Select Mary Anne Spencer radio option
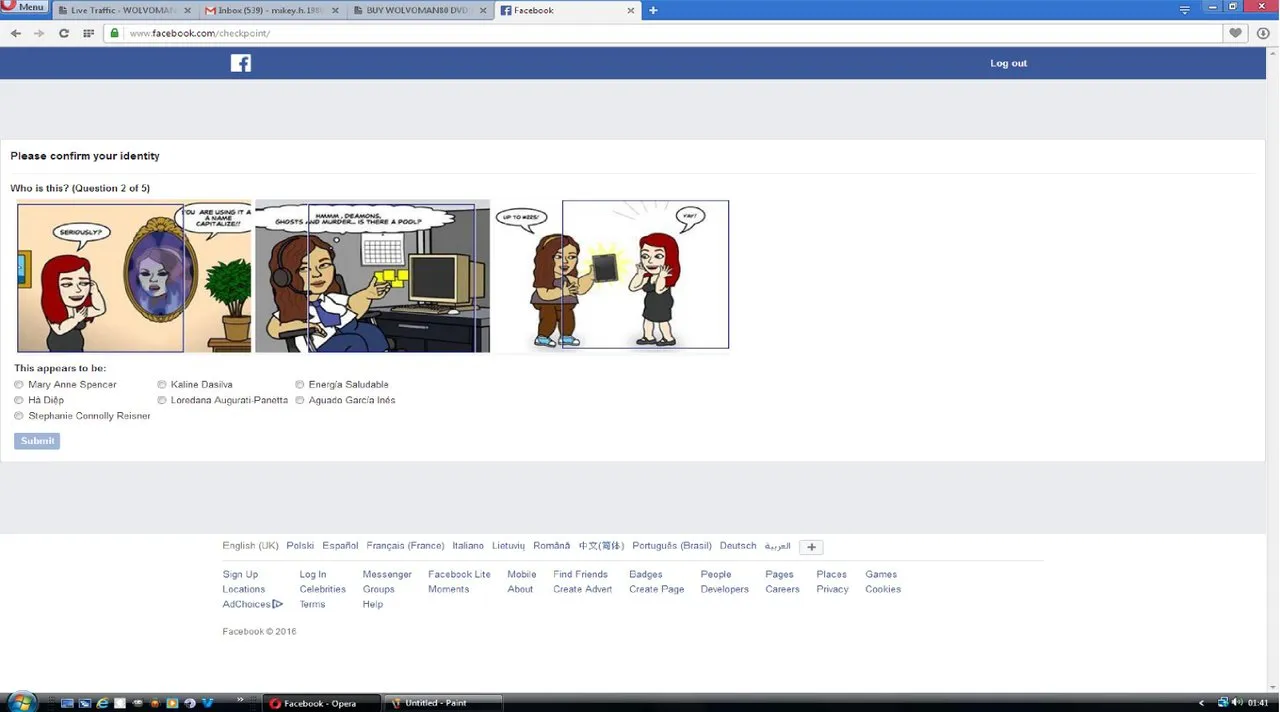1280x712 pixels. click(19, 384)
